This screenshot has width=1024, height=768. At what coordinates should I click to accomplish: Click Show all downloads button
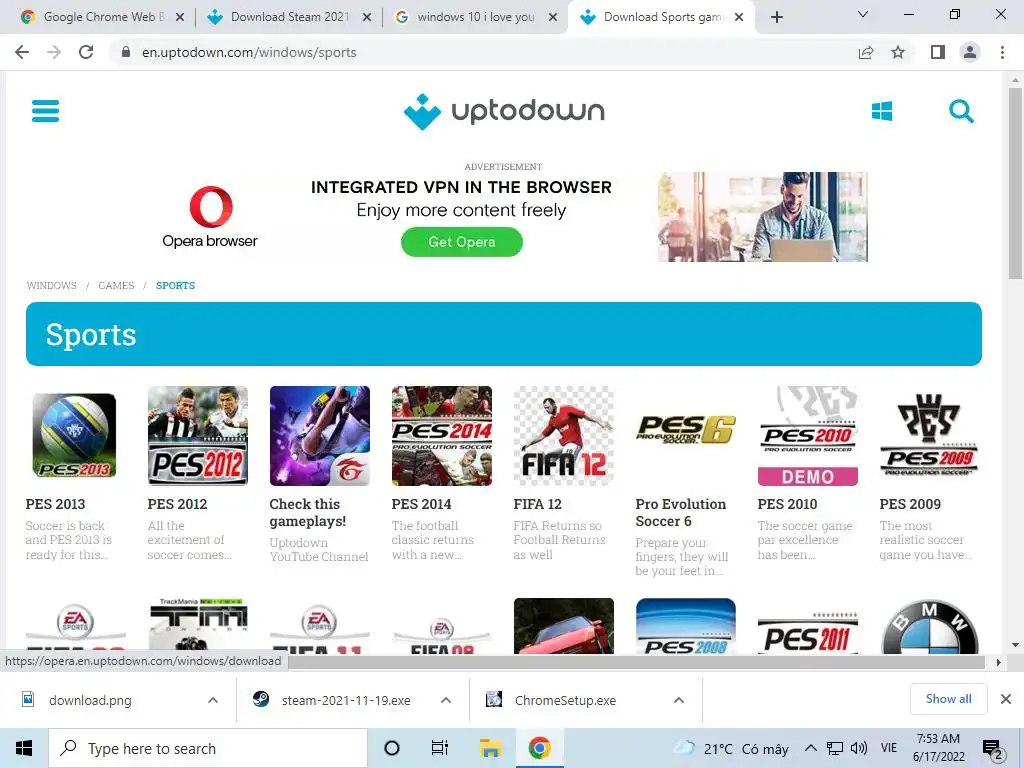pyautogui.click(x=948, y=699)
